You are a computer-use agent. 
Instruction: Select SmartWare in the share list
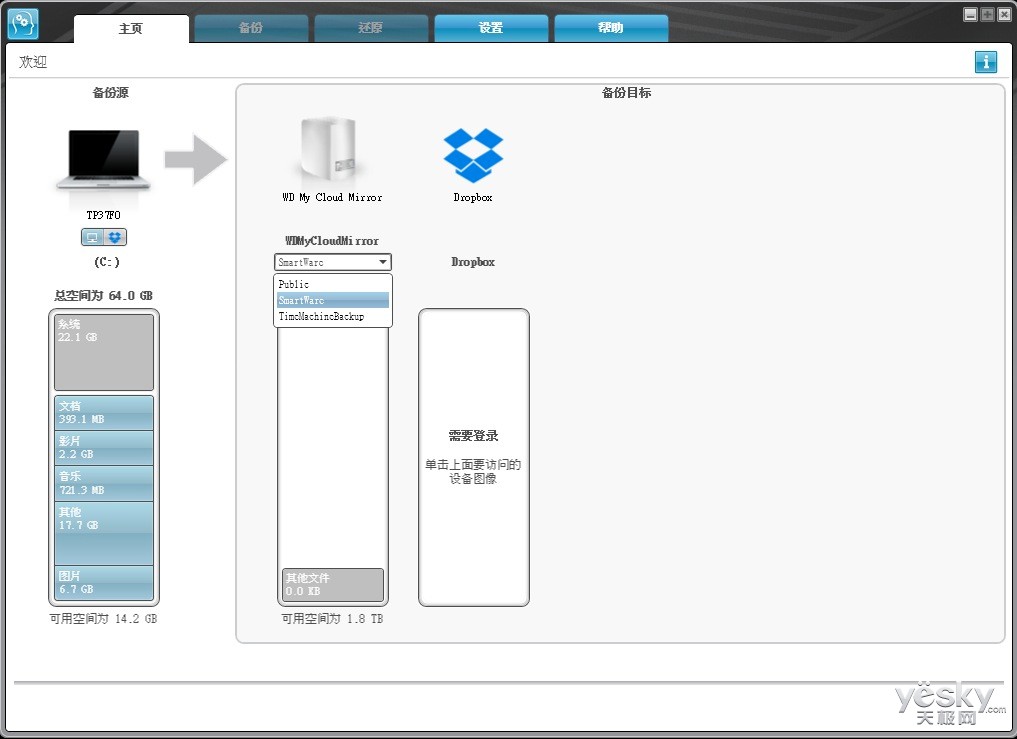333,300
